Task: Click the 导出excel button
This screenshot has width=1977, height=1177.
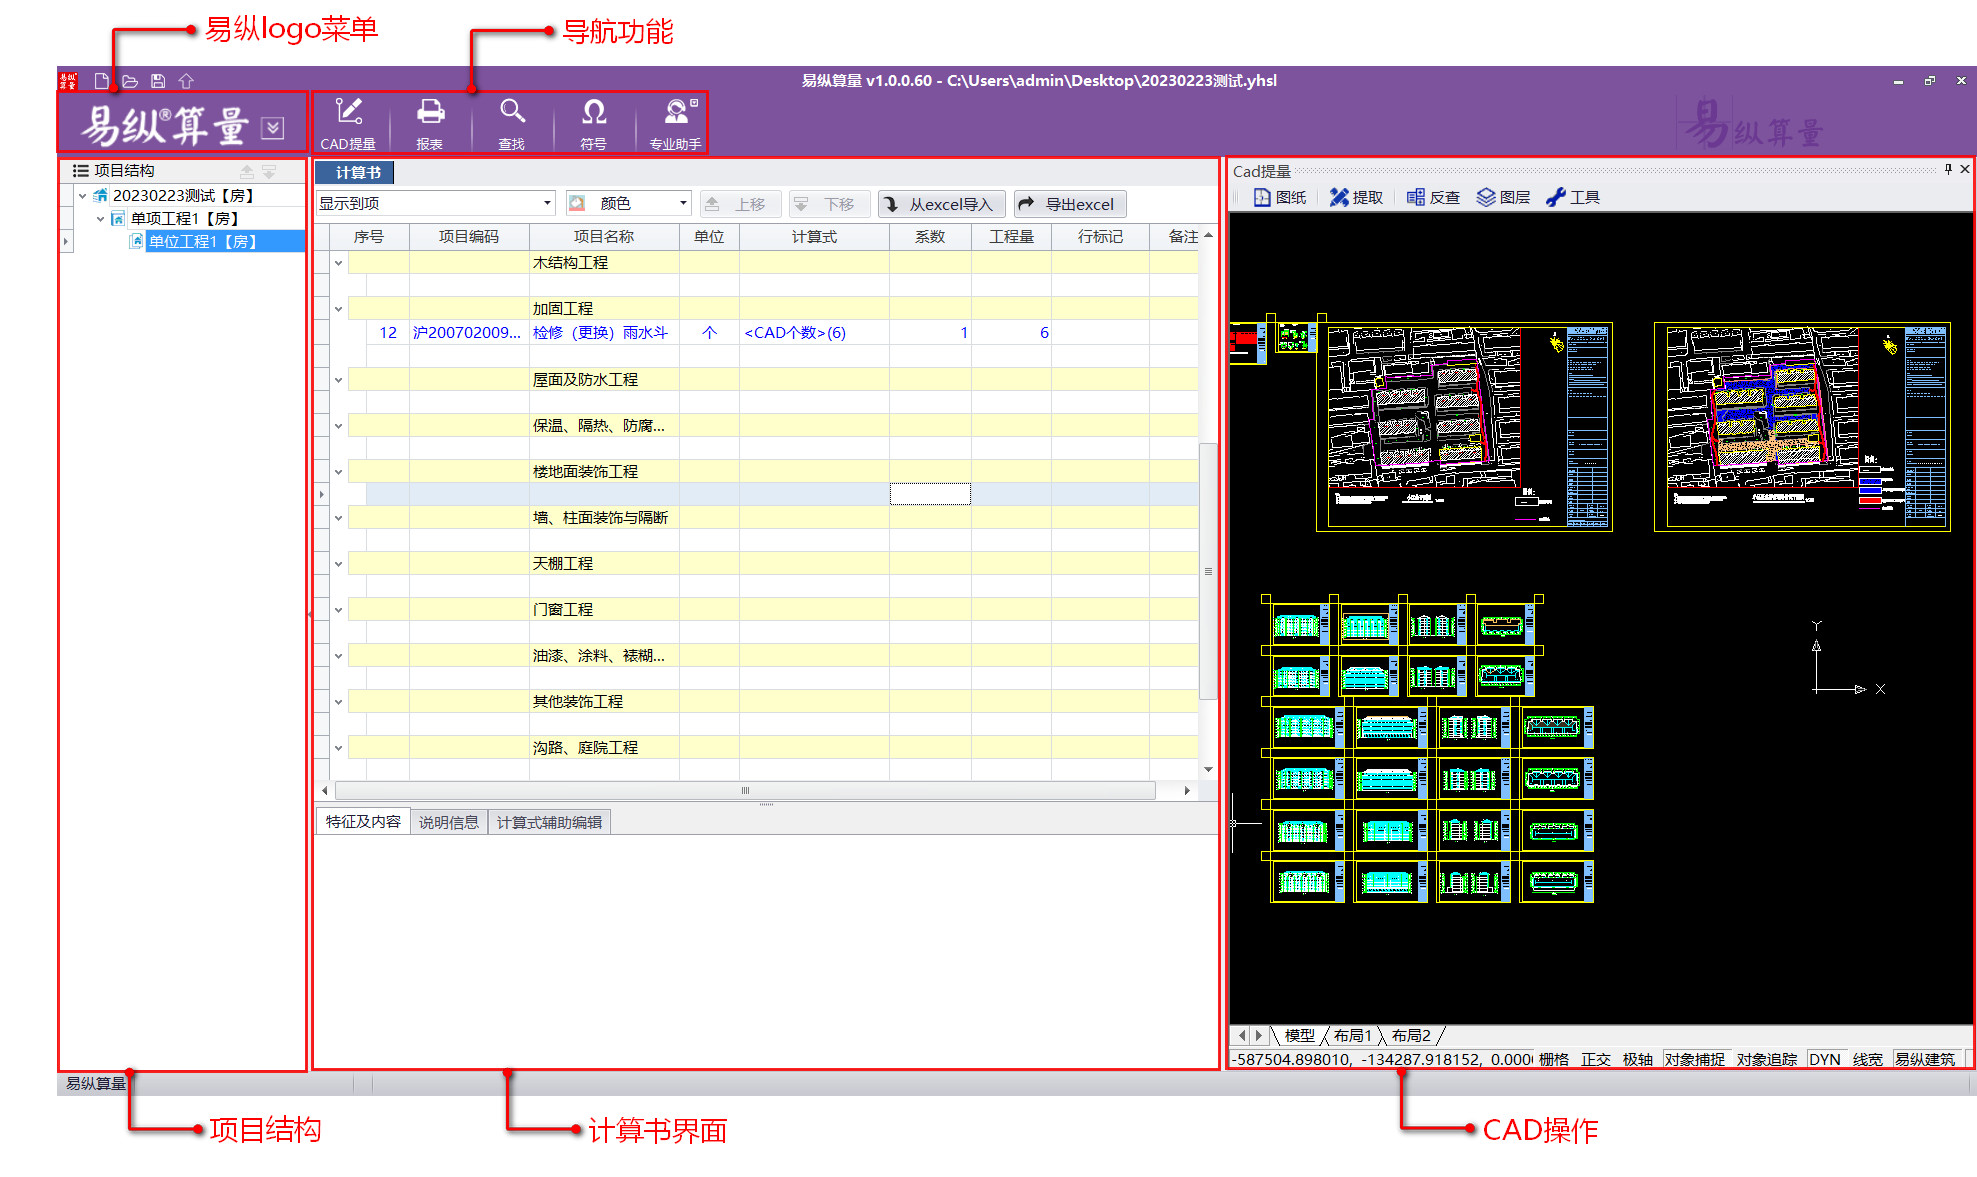Action: pos(1070,204)
